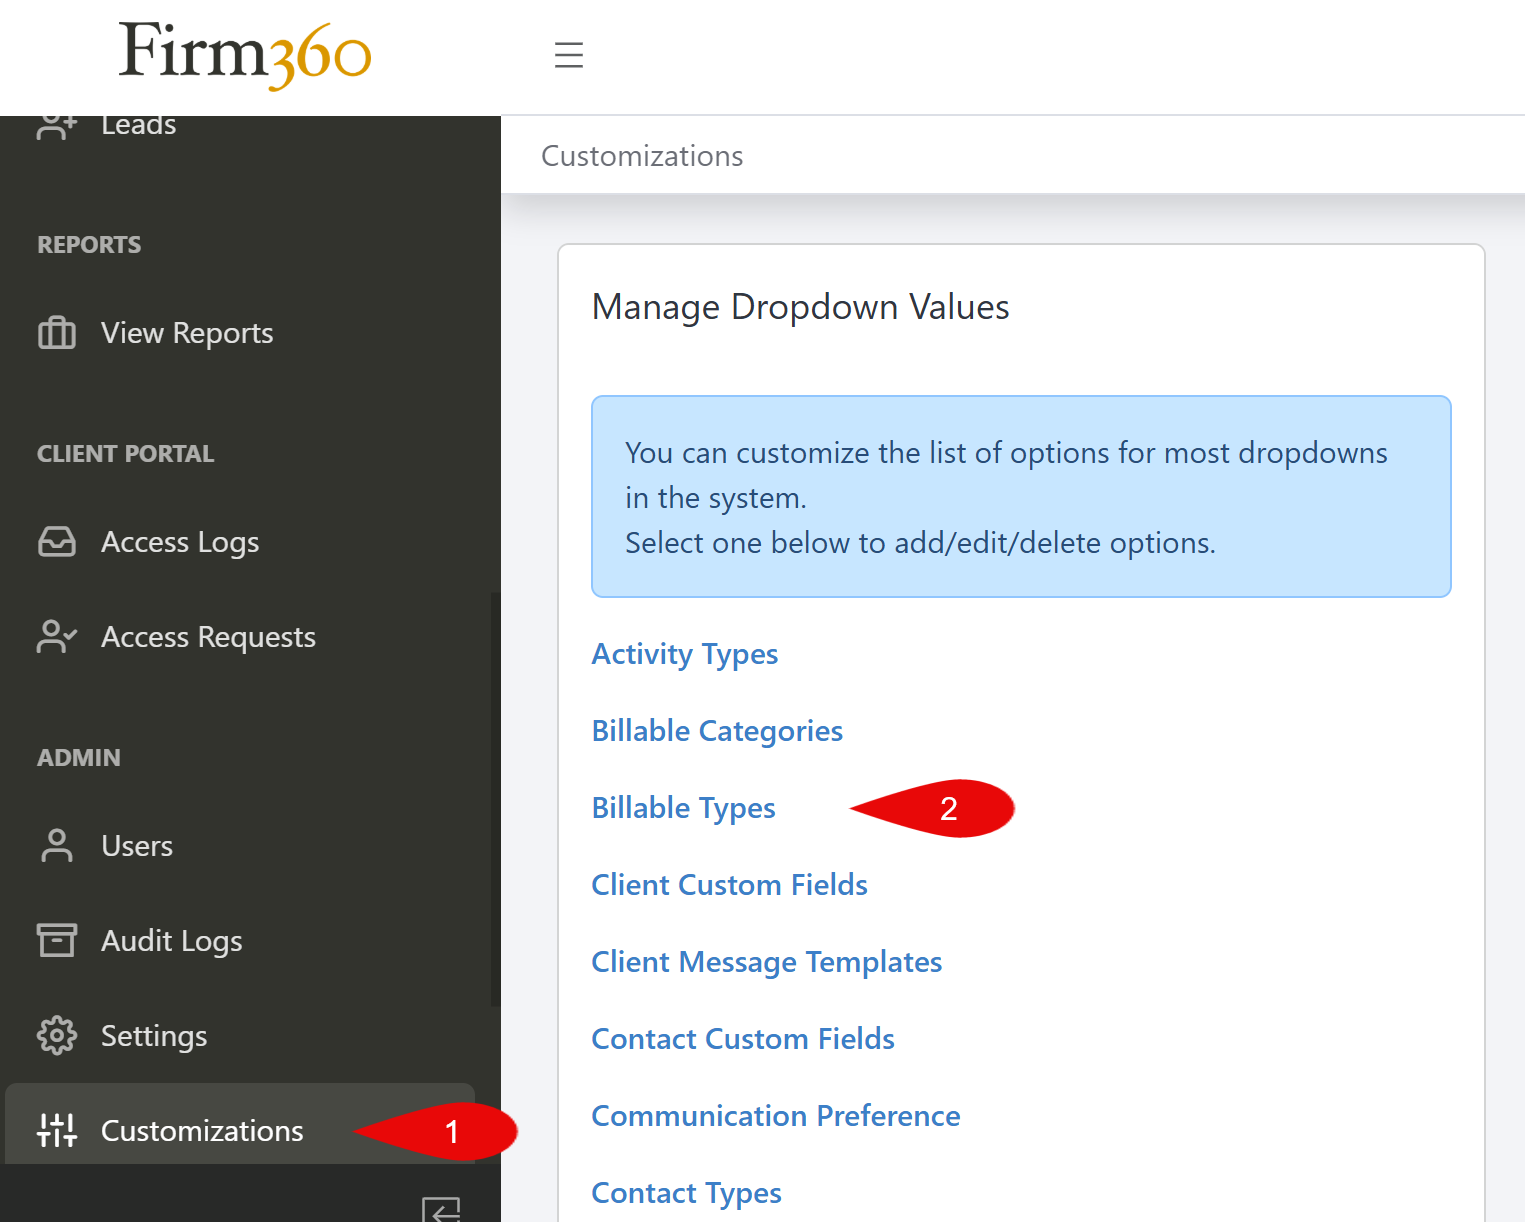Open Communication Preference options
The height and width of the screenshot is (1222, 1525).
click(x=776, y=1116)
